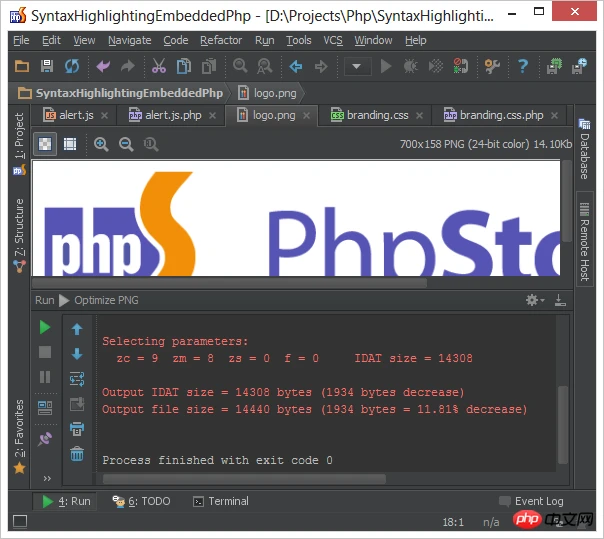
Task: Open Find with the magnifier icon
Action: 240,66
